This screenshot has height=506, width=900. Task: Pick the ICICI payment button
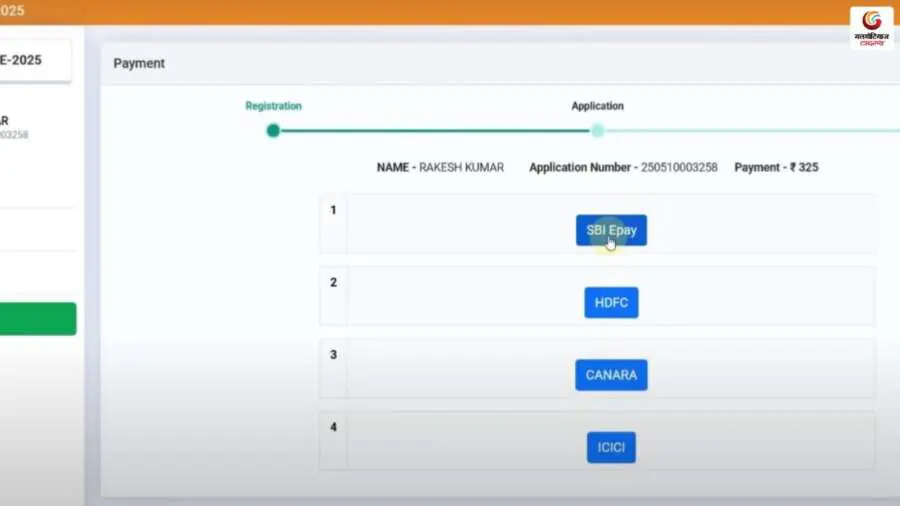click(x=611, y=447)
